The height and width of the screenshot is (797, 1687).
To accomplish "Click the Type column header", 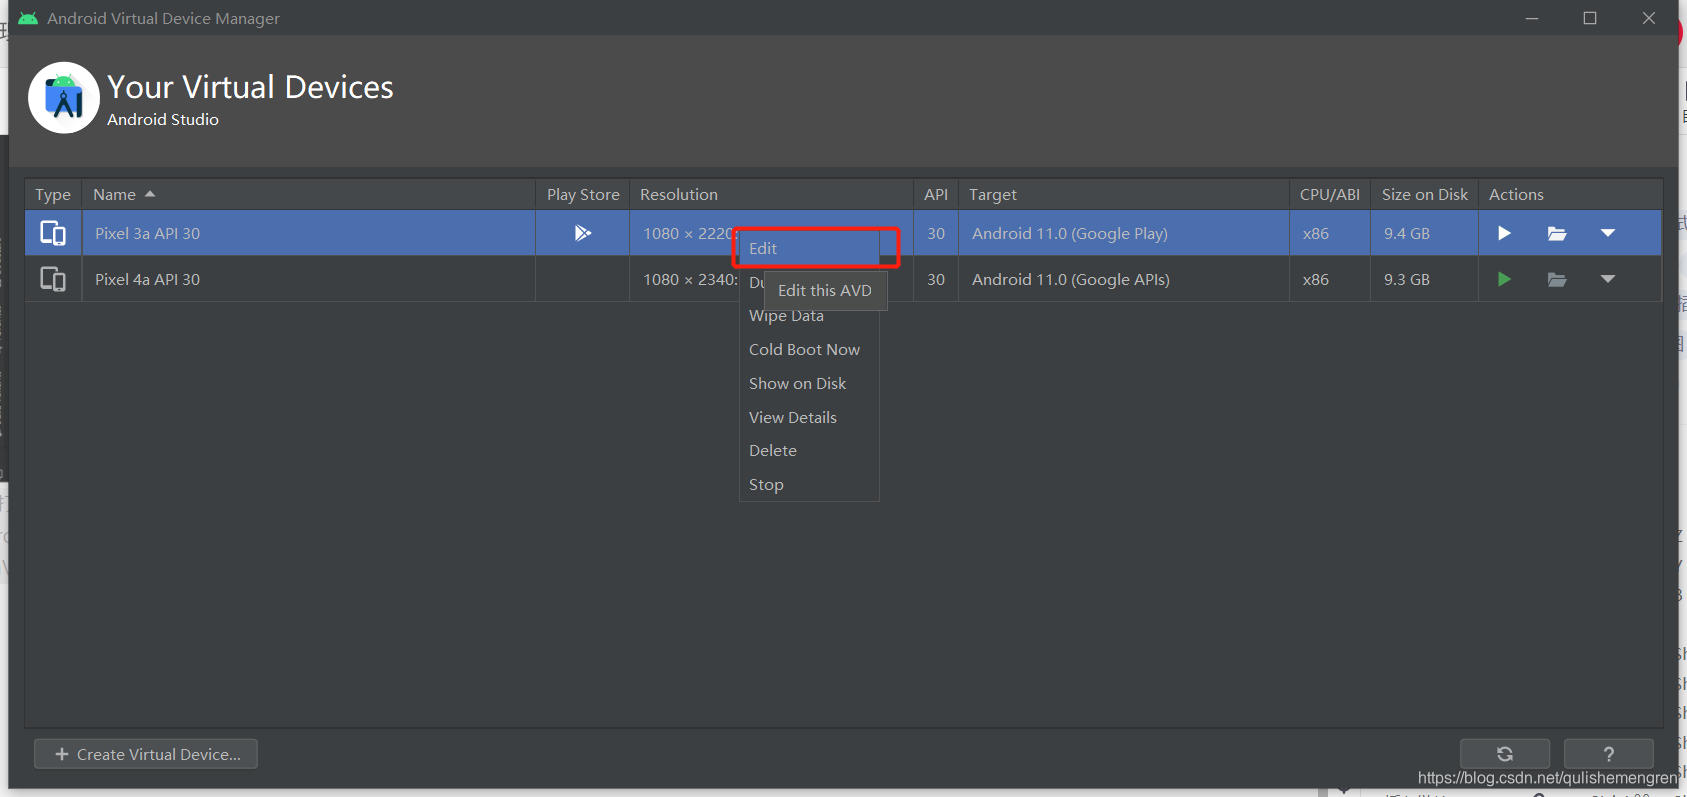I will click(53, 194).
